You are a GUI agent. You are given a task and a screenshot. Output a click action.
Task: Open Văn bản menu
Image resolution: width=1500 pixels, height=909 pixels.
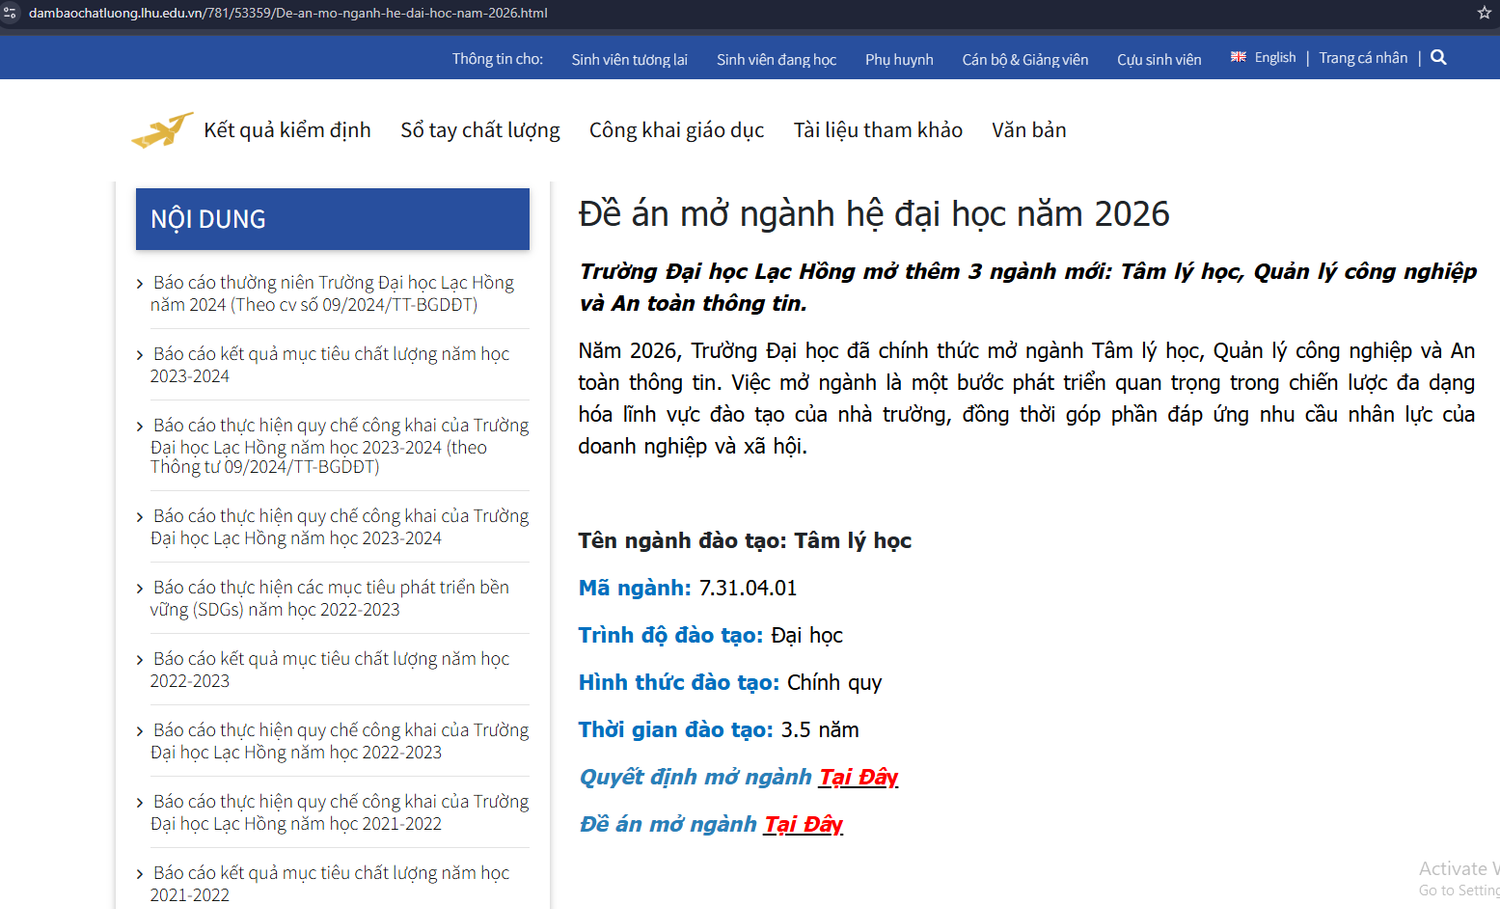pos(1029,130)
